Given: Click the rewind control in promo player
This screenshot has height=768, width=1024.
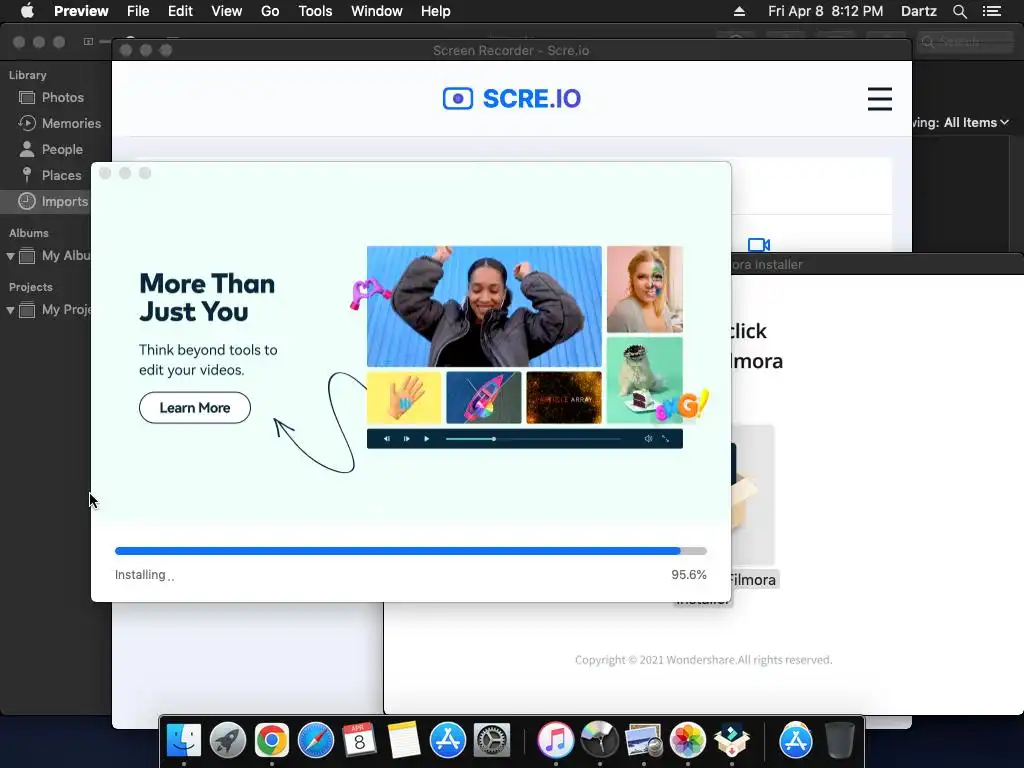Looking at the screenshot, I should point(387,439).
